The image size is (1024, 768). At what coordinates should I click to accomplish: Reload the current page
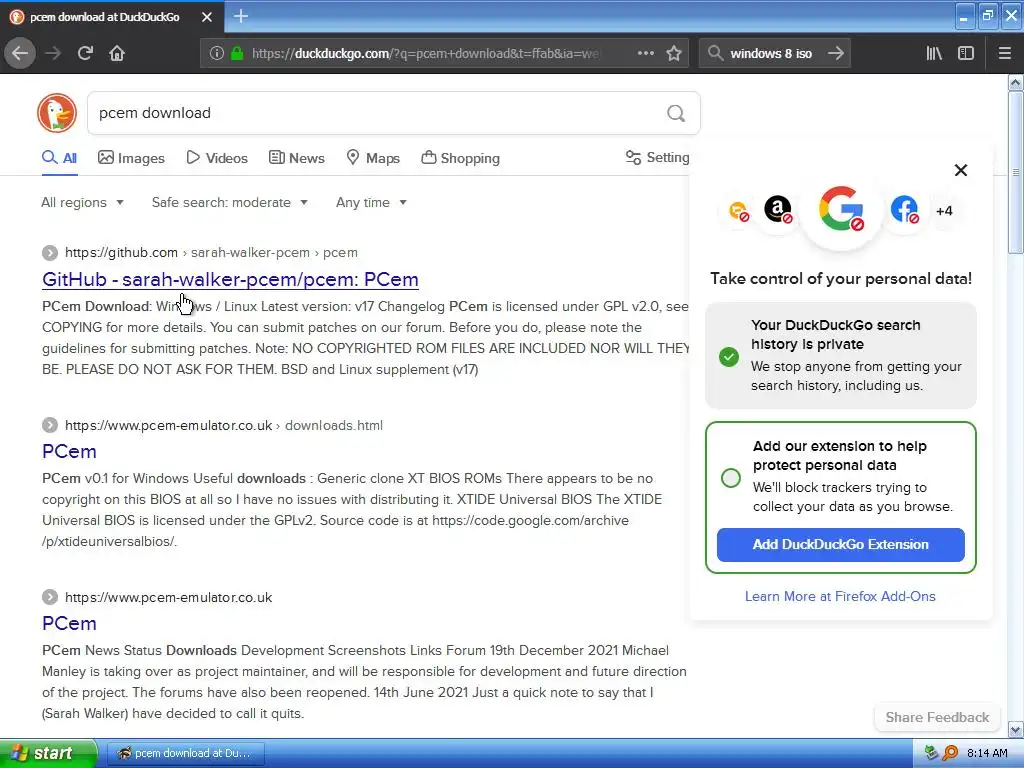pos(85,53)
